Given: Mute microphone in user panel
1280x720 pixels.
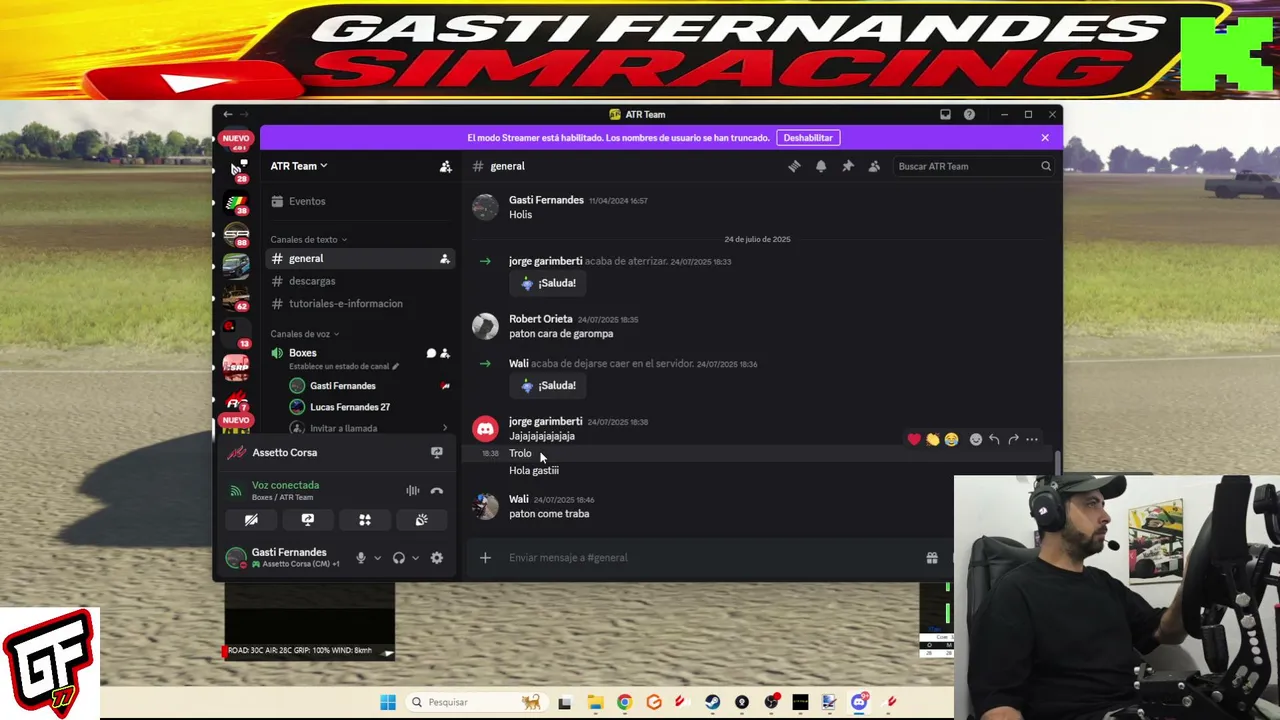Looking at the screenshot, I should (361, 558).
